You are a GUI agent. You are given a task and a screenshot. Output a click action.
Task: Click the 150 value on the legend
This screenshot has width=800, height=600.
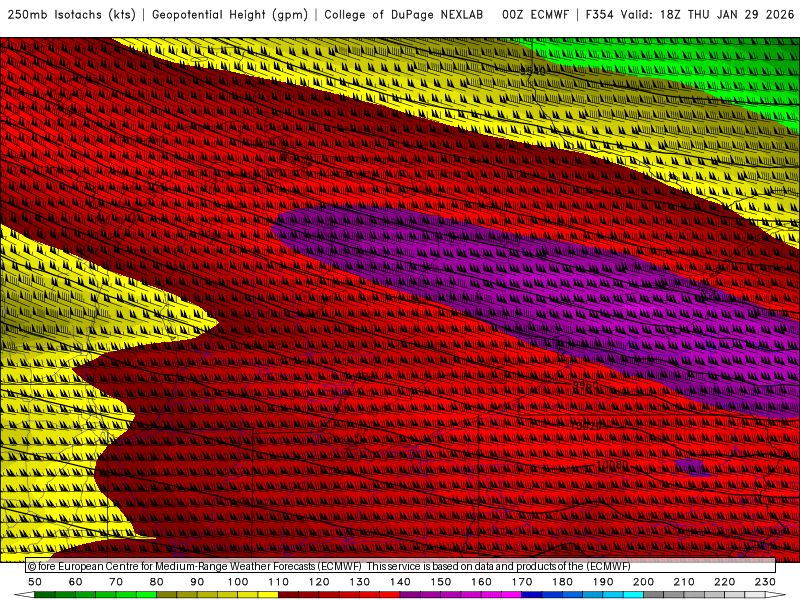tap(440, 582)
